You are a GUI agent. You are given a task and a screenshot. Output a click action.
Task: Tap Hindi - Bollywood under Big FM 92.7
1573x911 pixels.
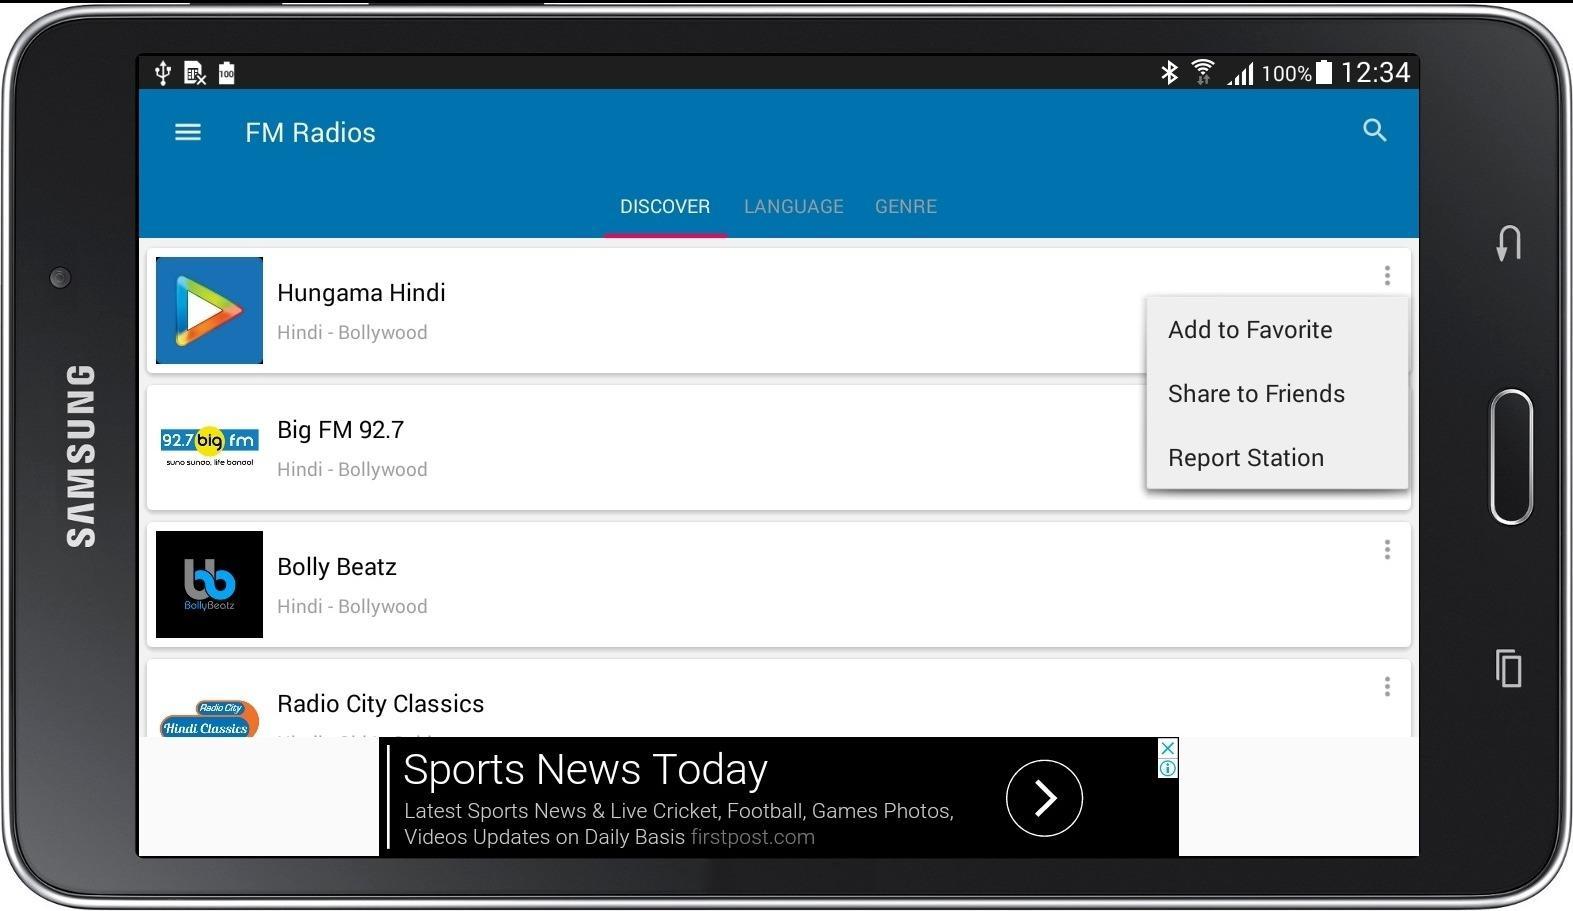pyautogui.click(x=352, y=469)
